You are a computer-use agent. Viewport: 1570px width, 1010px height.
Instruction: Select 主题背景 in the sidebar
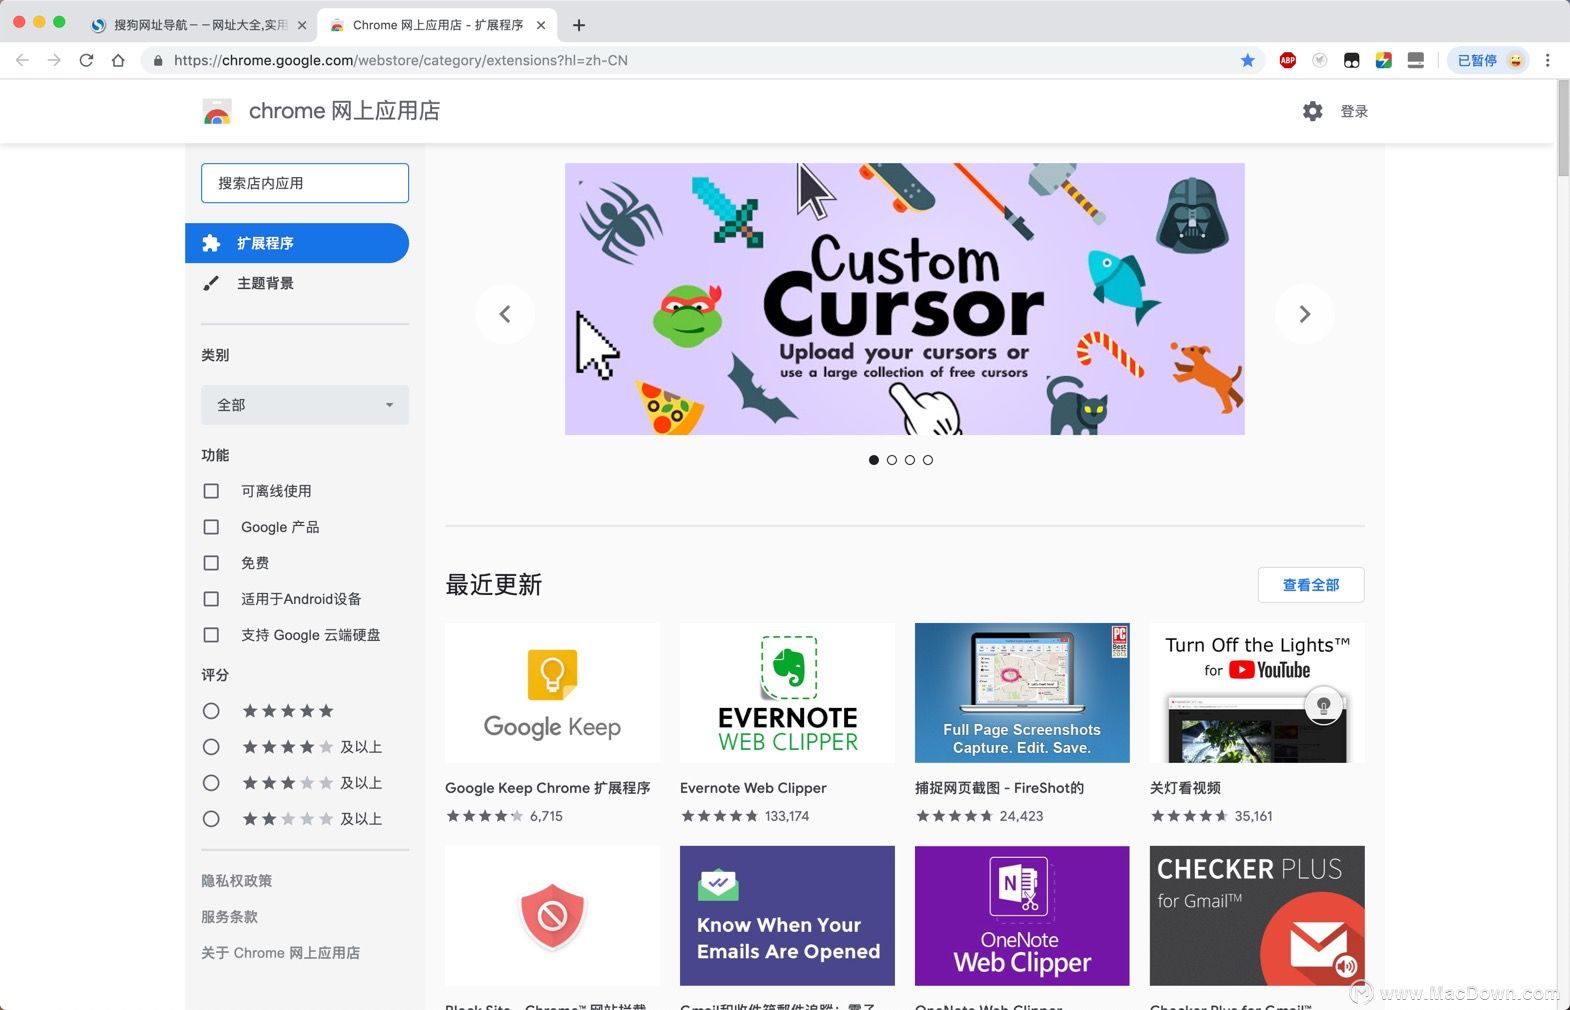(297, 283)
